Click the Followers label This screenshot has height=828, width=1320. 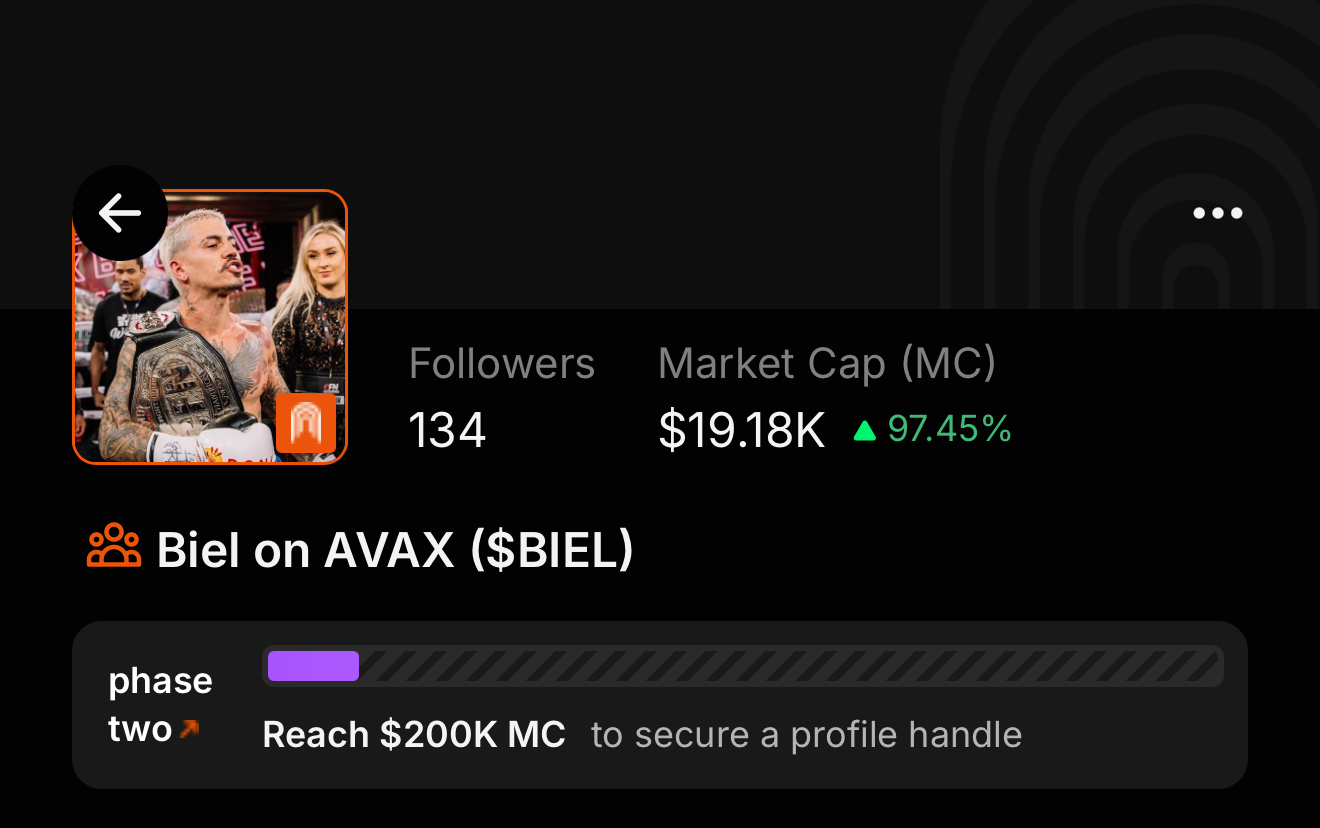pos(501,364)
